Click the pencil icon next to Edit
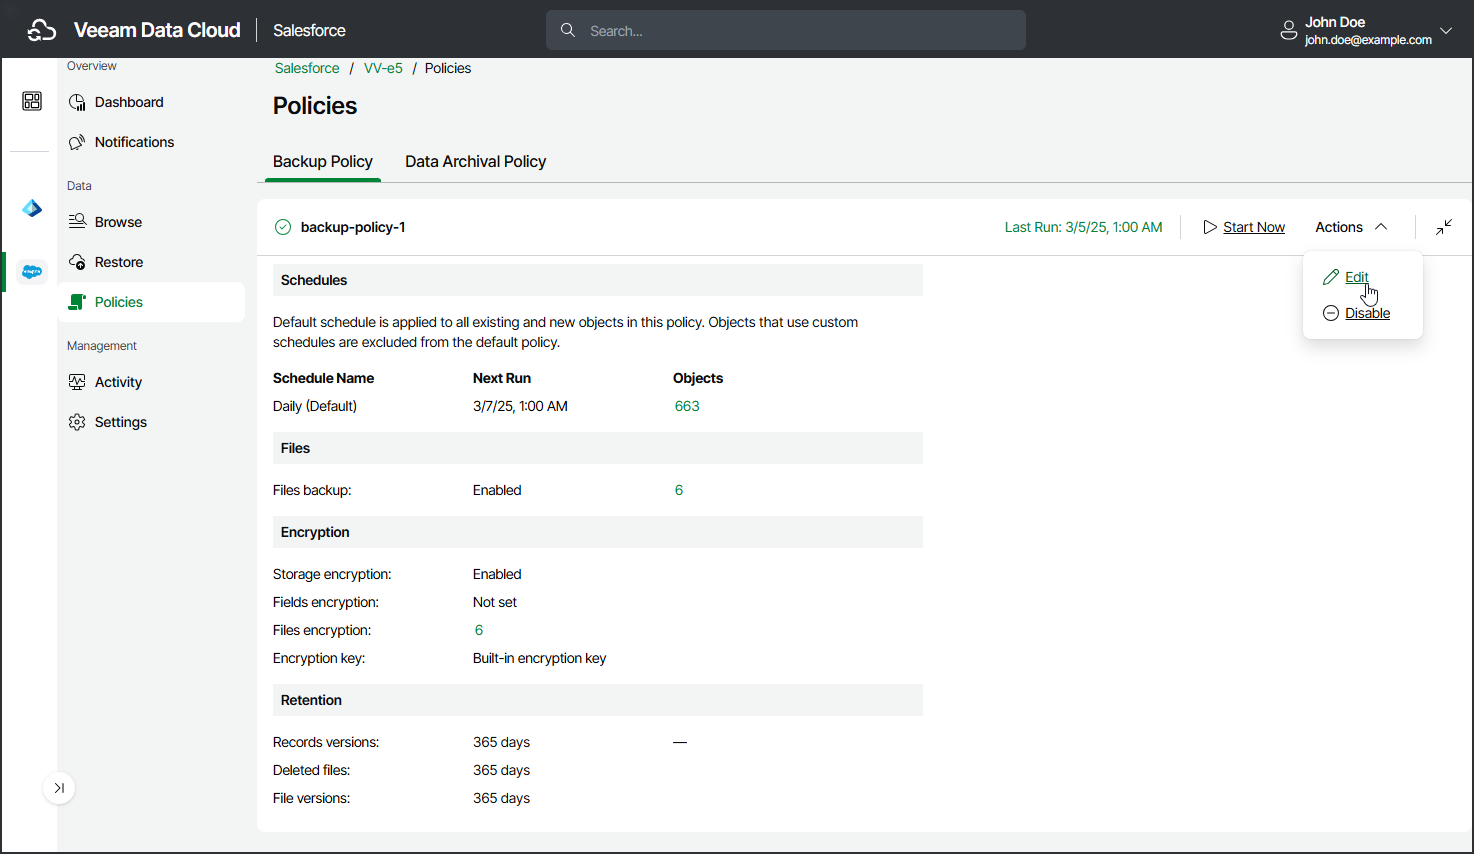This screenshot has width=1474, height=854. tap(1331, 277)
